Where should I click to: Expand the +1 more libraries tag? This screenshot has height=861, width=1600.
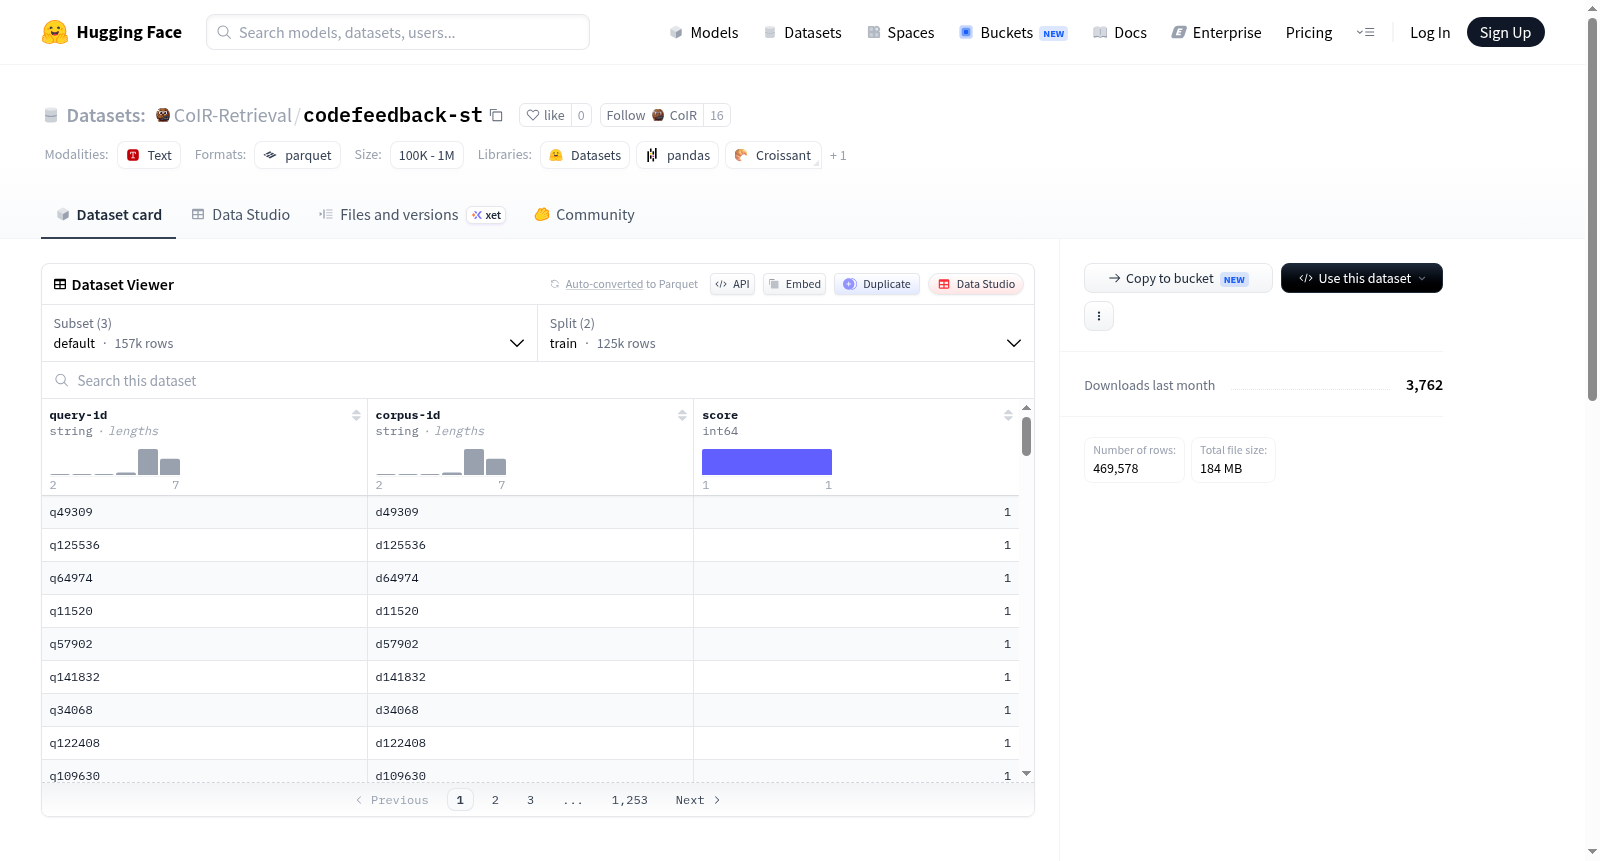838,156
